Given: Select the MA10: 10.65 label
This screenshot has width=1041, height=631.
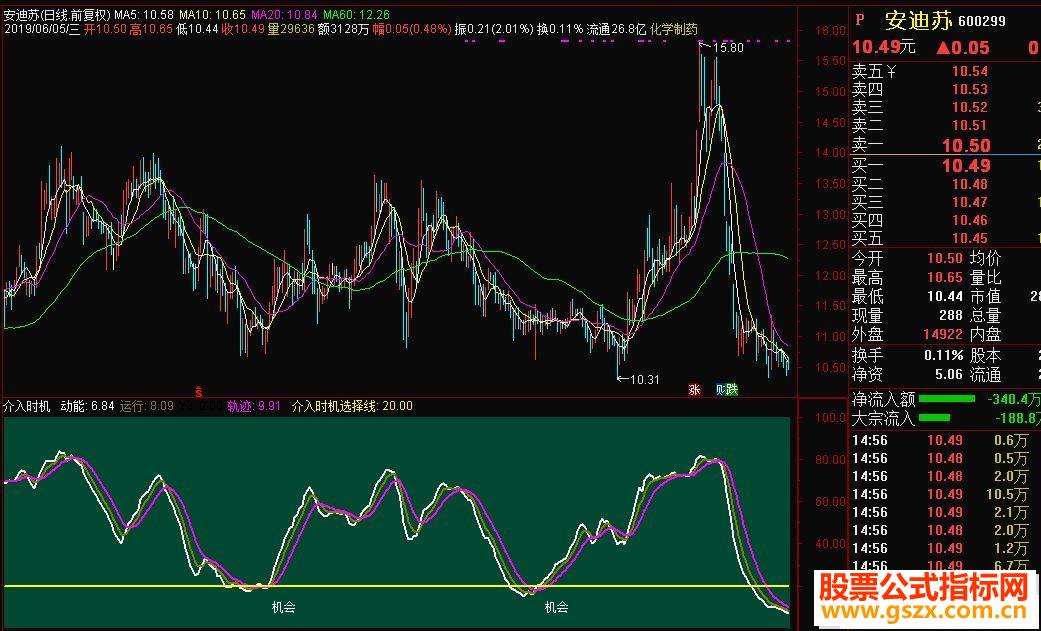Looking at the screenshot, I should [212, 15].
